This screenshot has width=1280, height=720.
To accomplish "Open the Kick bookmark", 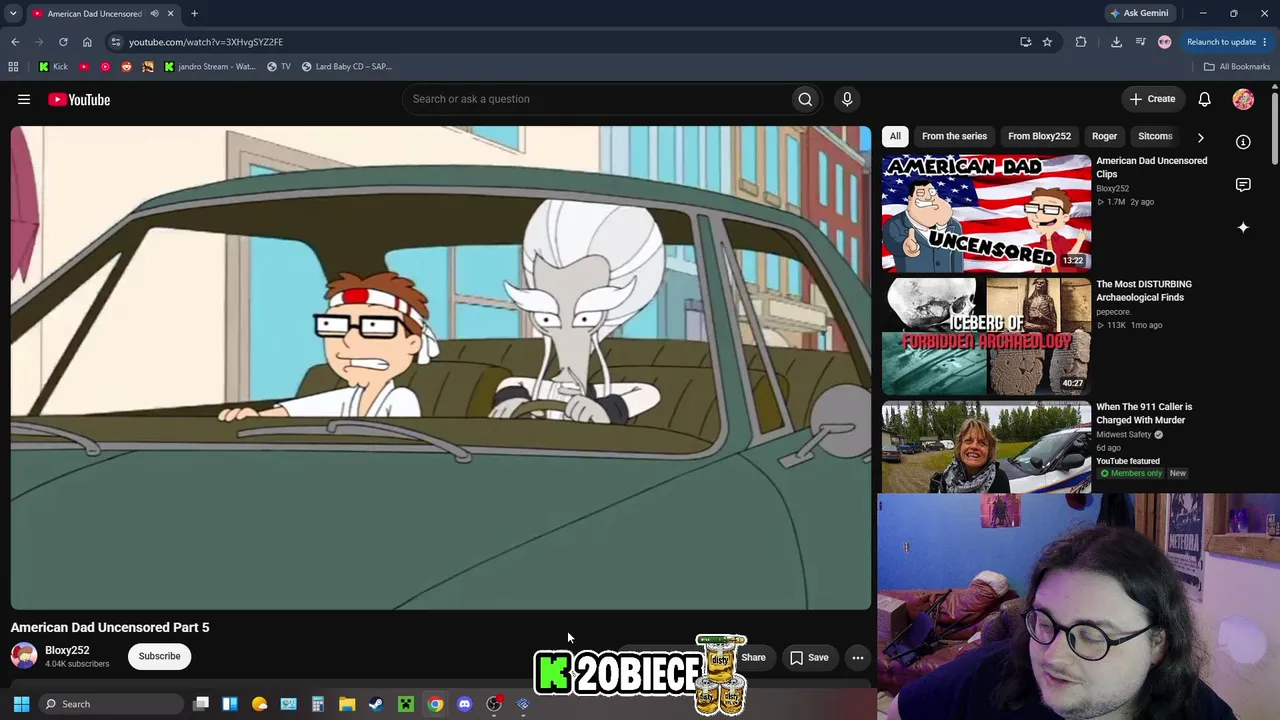I will [54, 67].
